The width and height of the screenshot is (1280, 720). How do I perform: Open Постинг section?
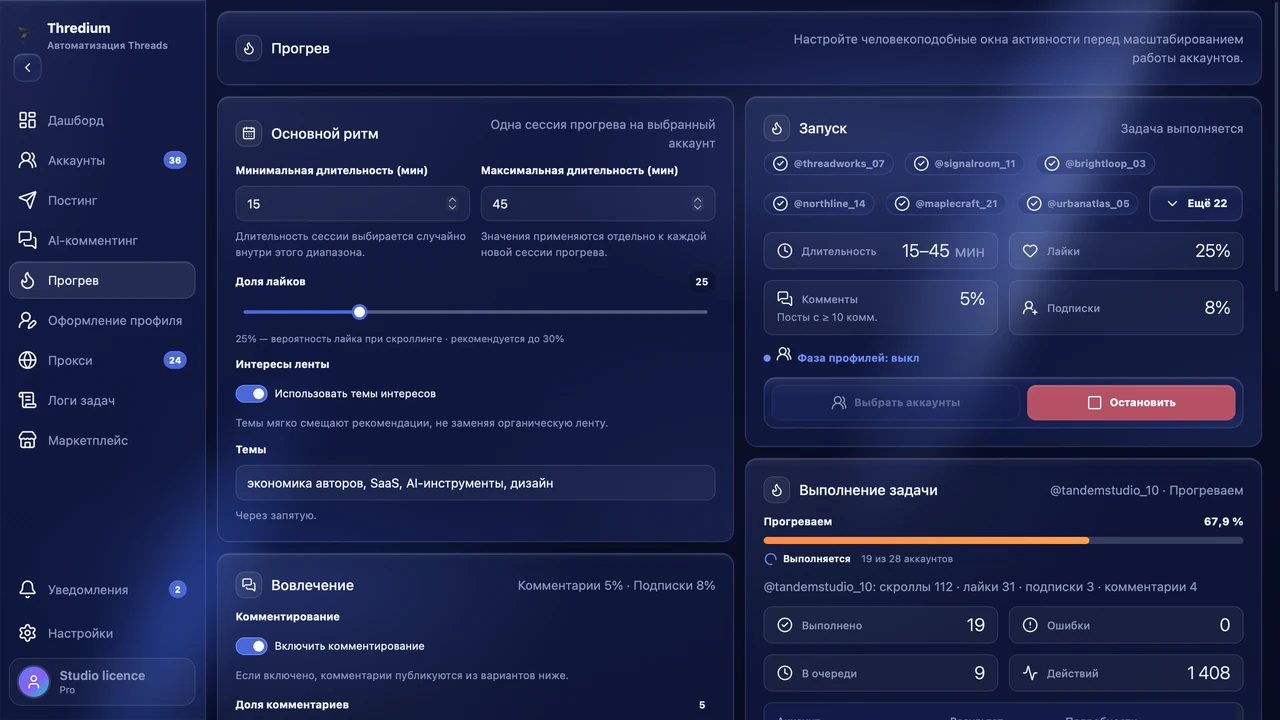click(x=102, y=200)
